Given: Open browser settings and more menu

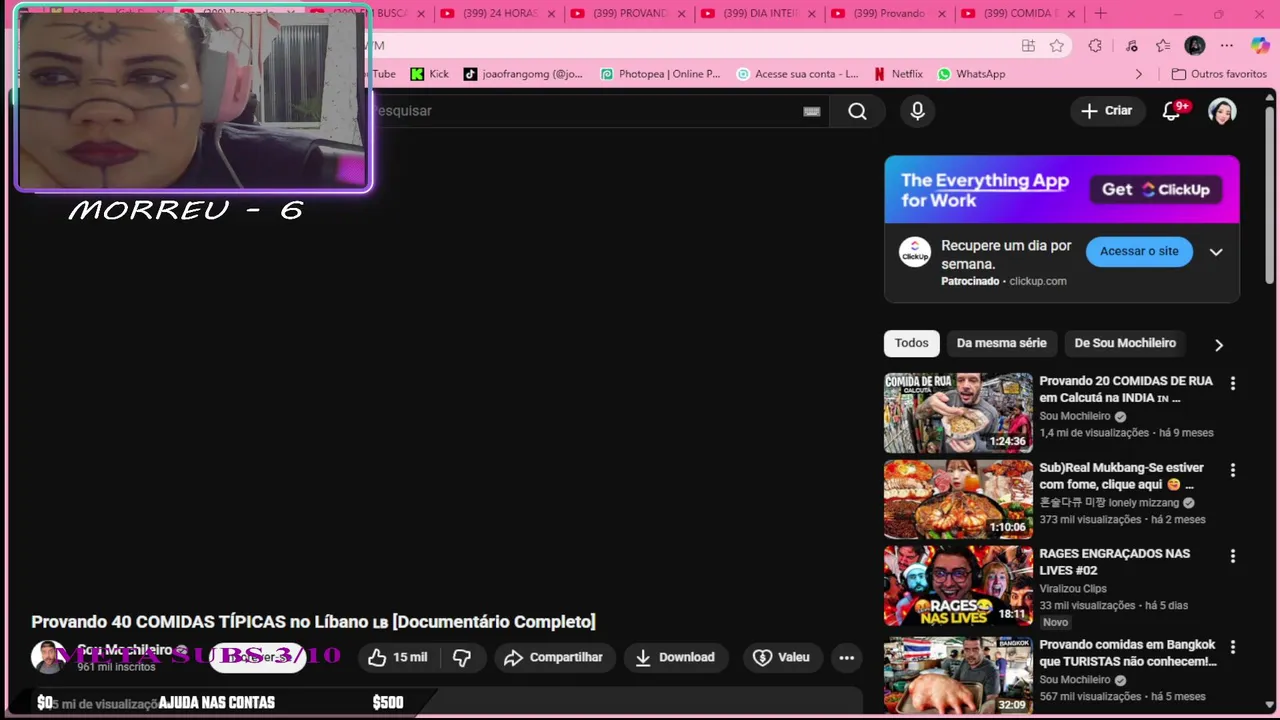Looking at the screenshot, I should [x=1229, y=45].
